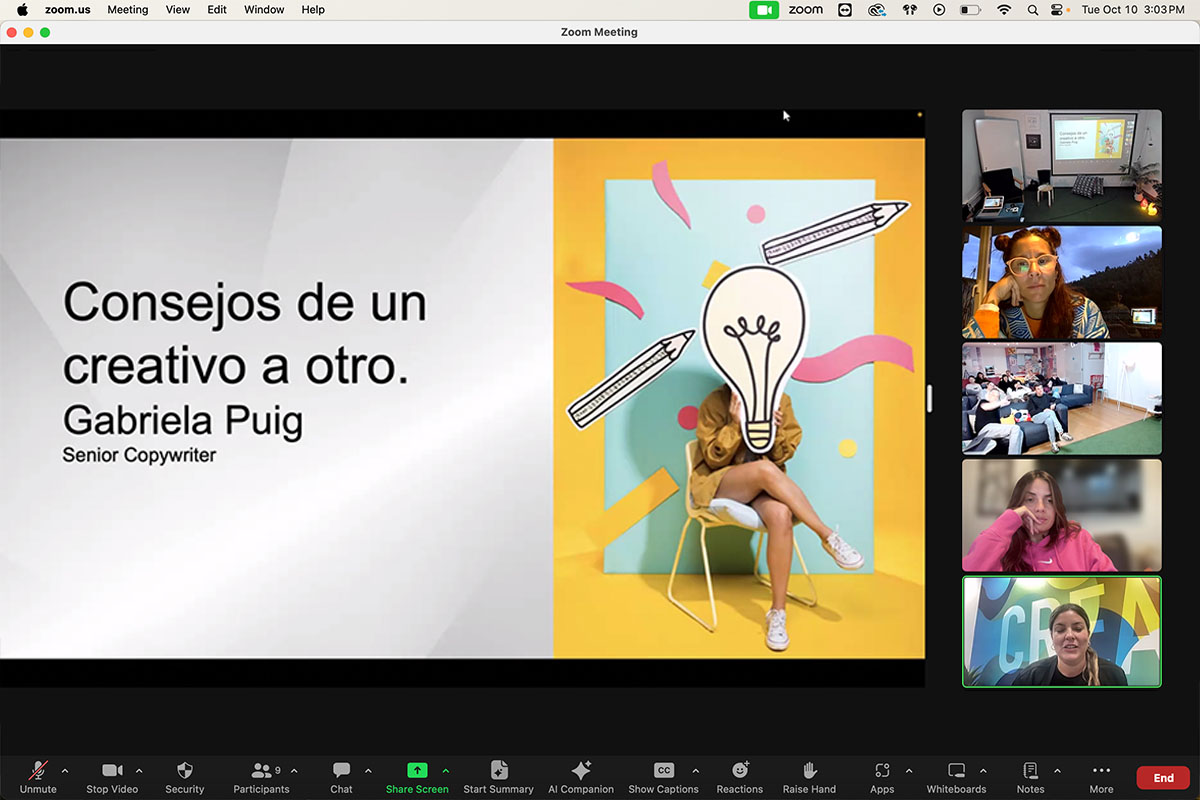Open the Security shield options

tap(184, 777)
